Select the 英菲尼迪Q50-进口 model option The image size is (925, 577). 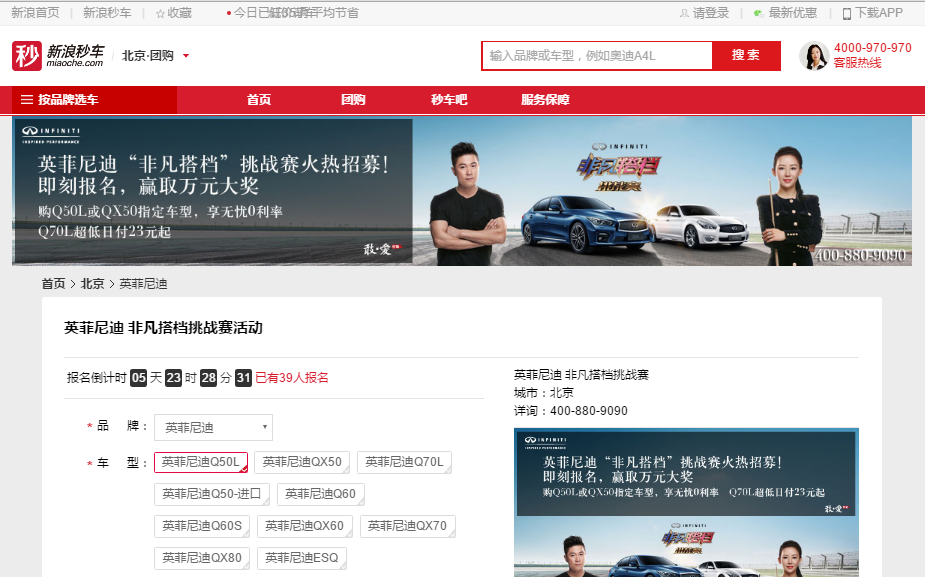[212, 494]
